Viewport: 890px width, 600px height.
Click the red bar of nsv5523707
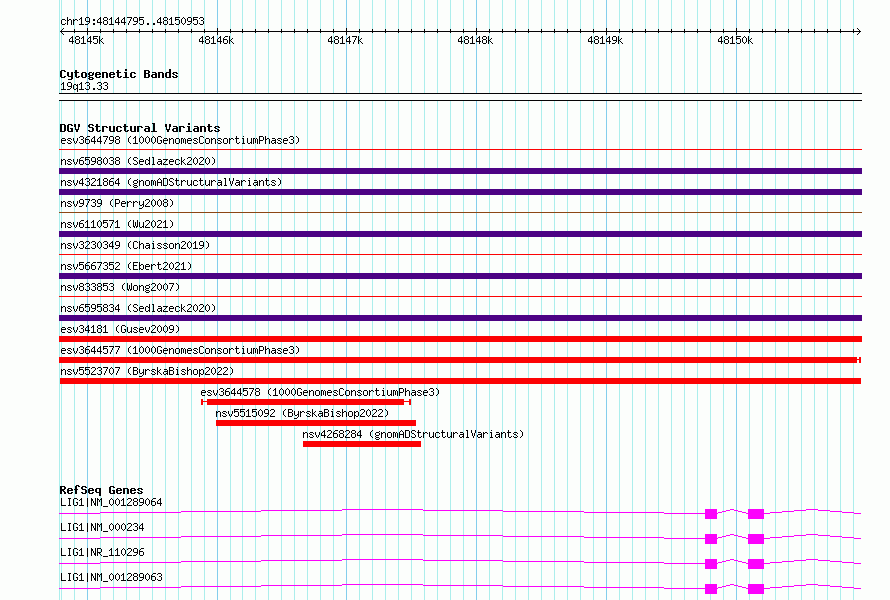[460, 381]
